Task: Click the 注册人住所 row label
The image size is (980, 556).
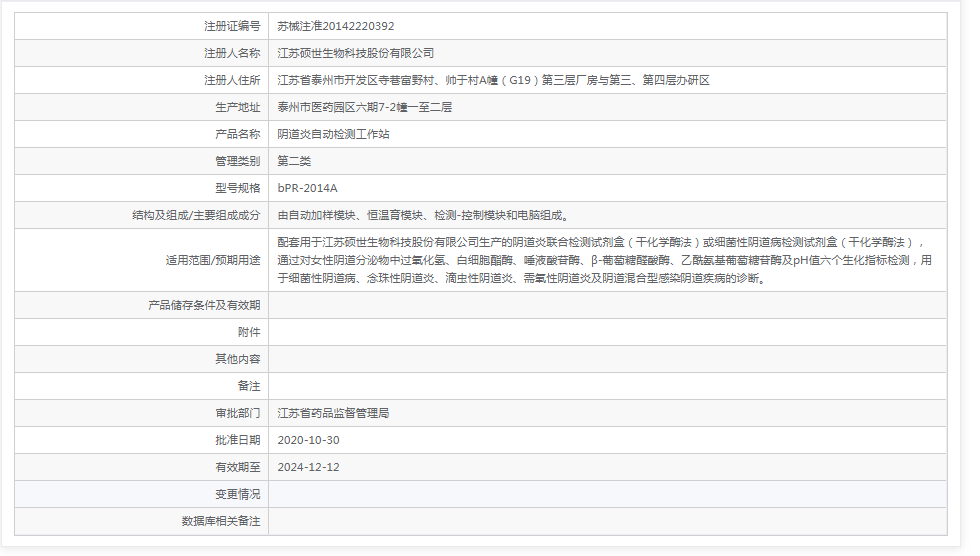Action: click(232, 80)
